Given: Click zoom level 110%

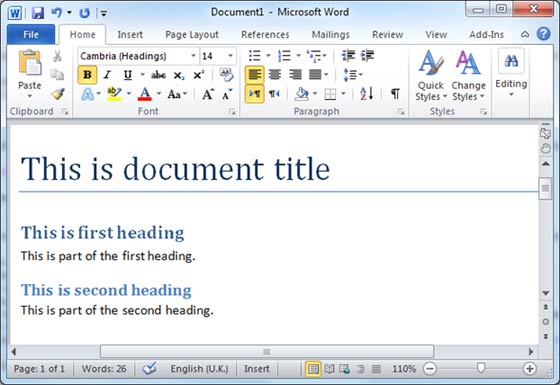Looking at the screenshot, I should tap(404, 369).
